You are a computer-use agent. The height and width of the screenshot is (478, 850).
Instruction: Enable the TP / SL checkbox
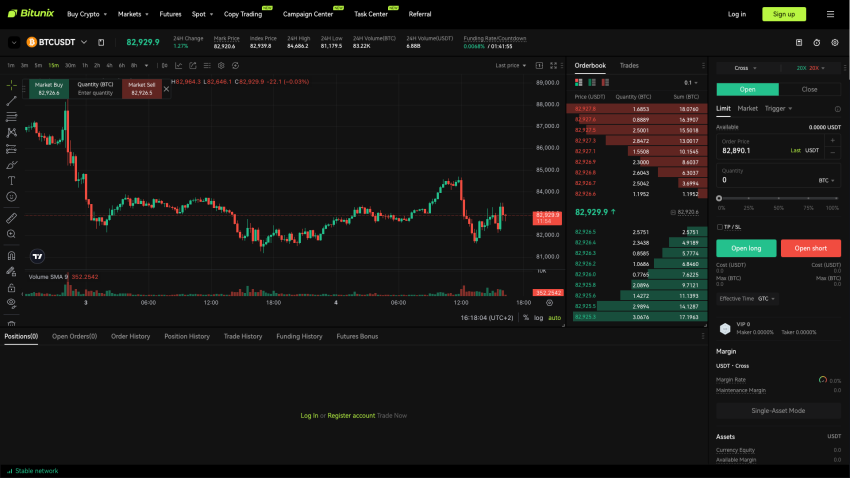[x=719, y=227]
